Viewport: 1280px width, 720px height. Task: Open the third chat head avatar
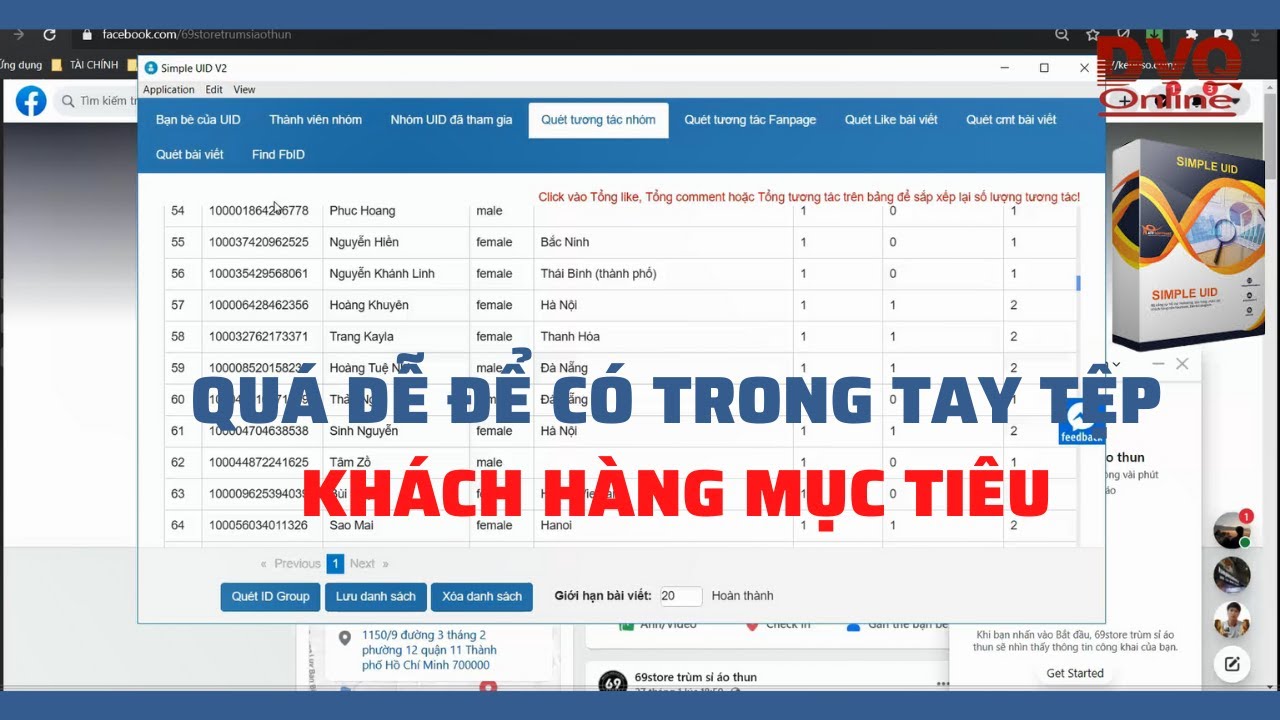(1232, 620)
